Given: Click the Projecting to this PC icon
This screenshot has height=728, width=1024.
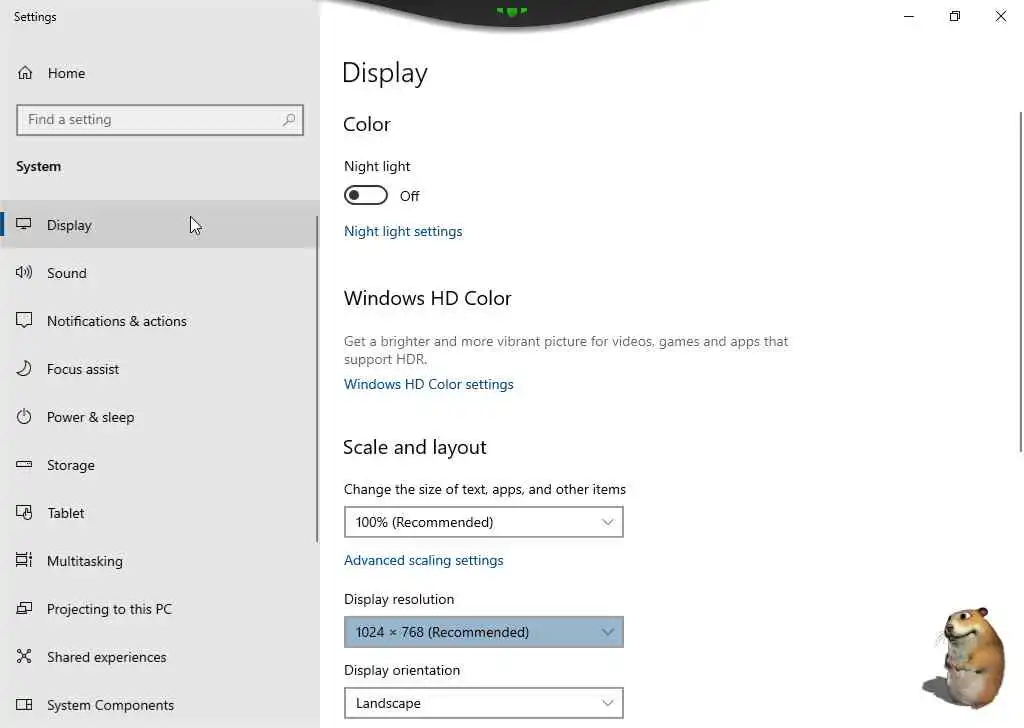Looking at the screenshot, I should (24, 609).
